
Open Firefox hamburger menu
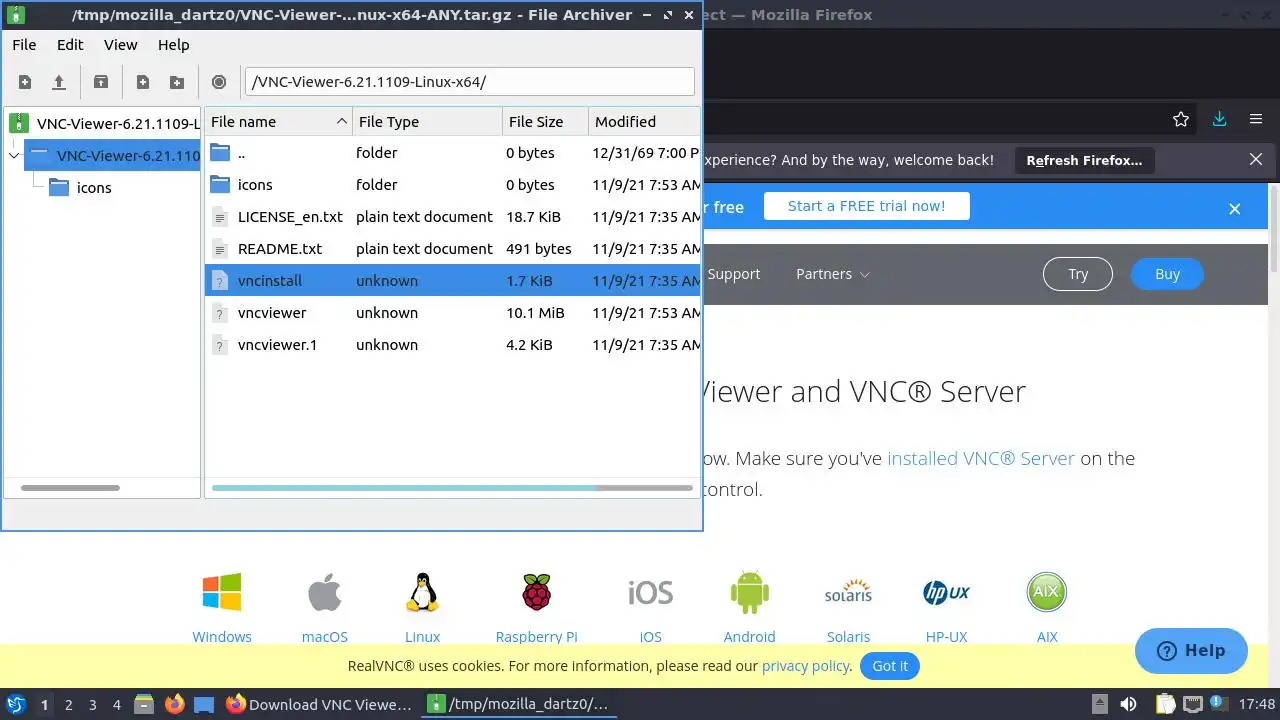pyautogui.click(x=1256, y=119)
